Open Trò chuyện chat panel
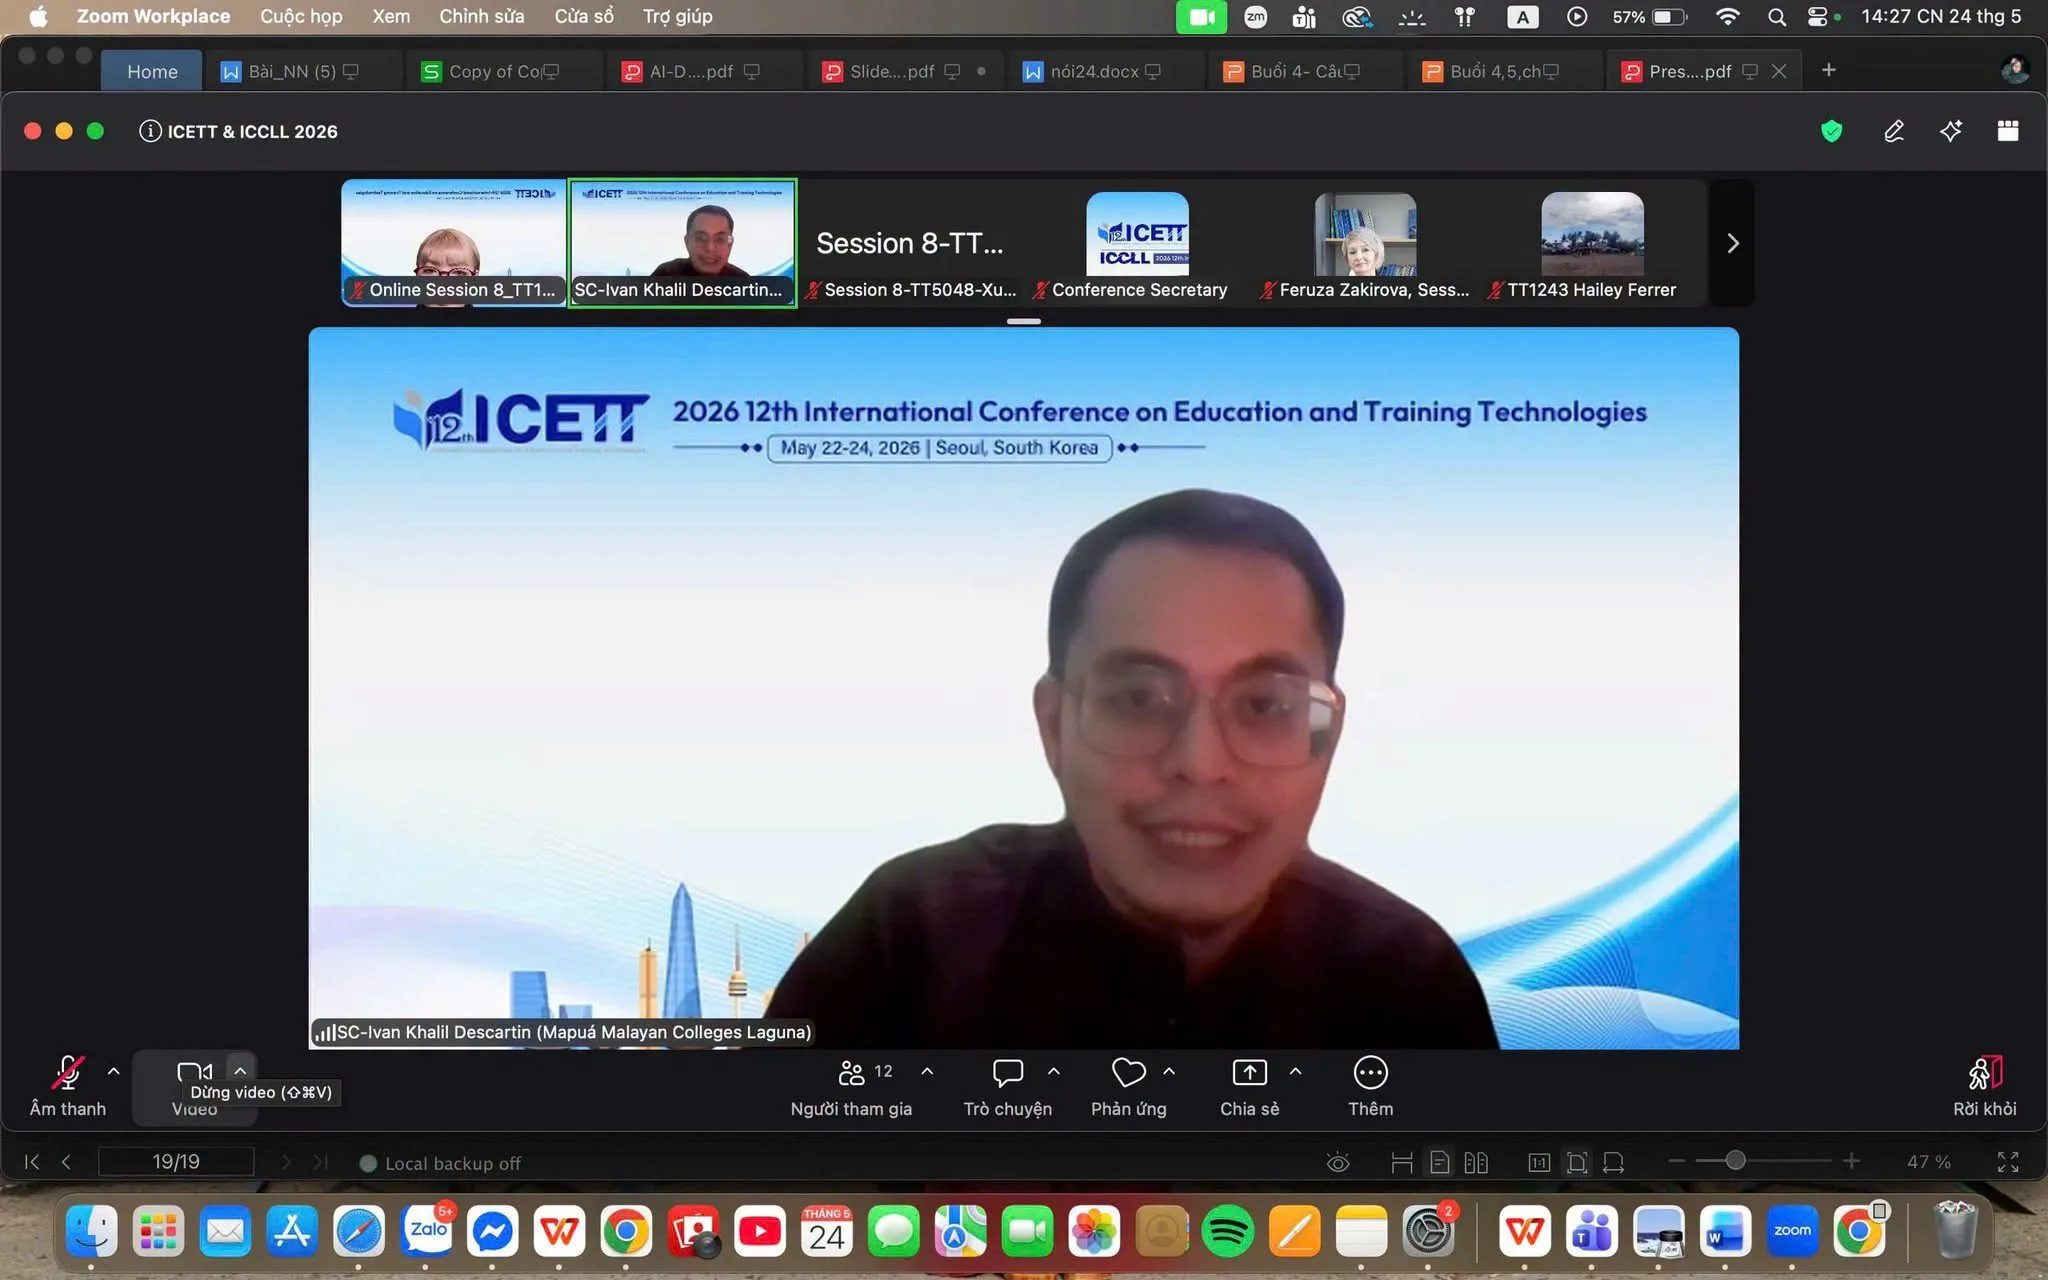This screenshot has width=2048, height=1280. coord(1007,1086)
